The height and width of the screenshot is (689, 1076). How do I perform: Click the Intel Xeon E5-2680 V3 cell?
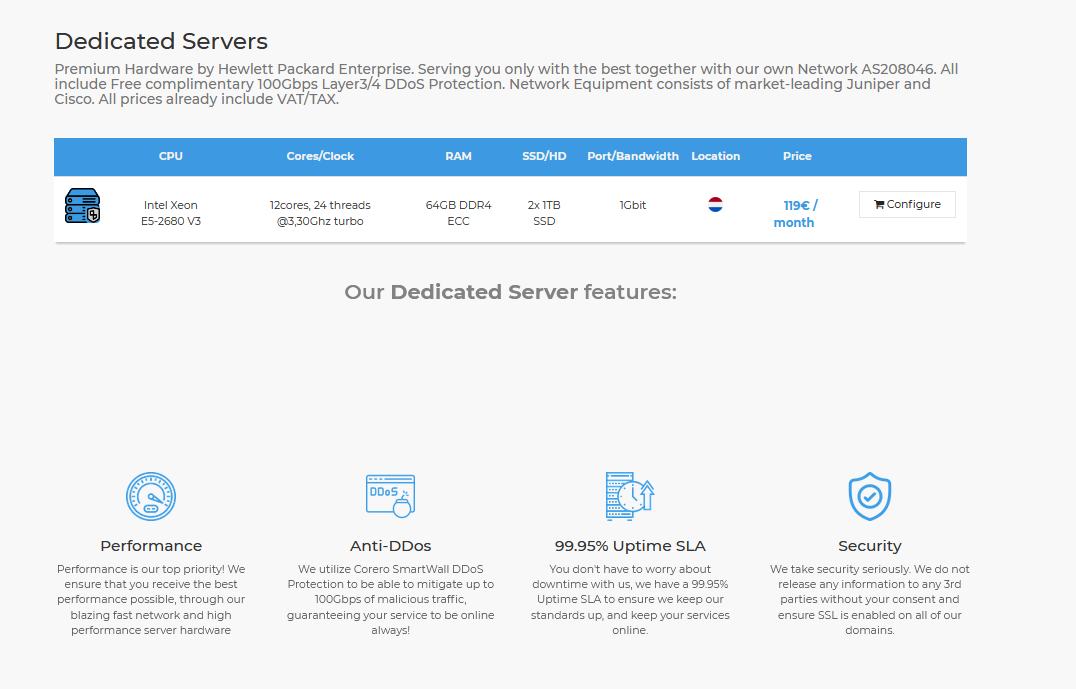click(171, 213)
